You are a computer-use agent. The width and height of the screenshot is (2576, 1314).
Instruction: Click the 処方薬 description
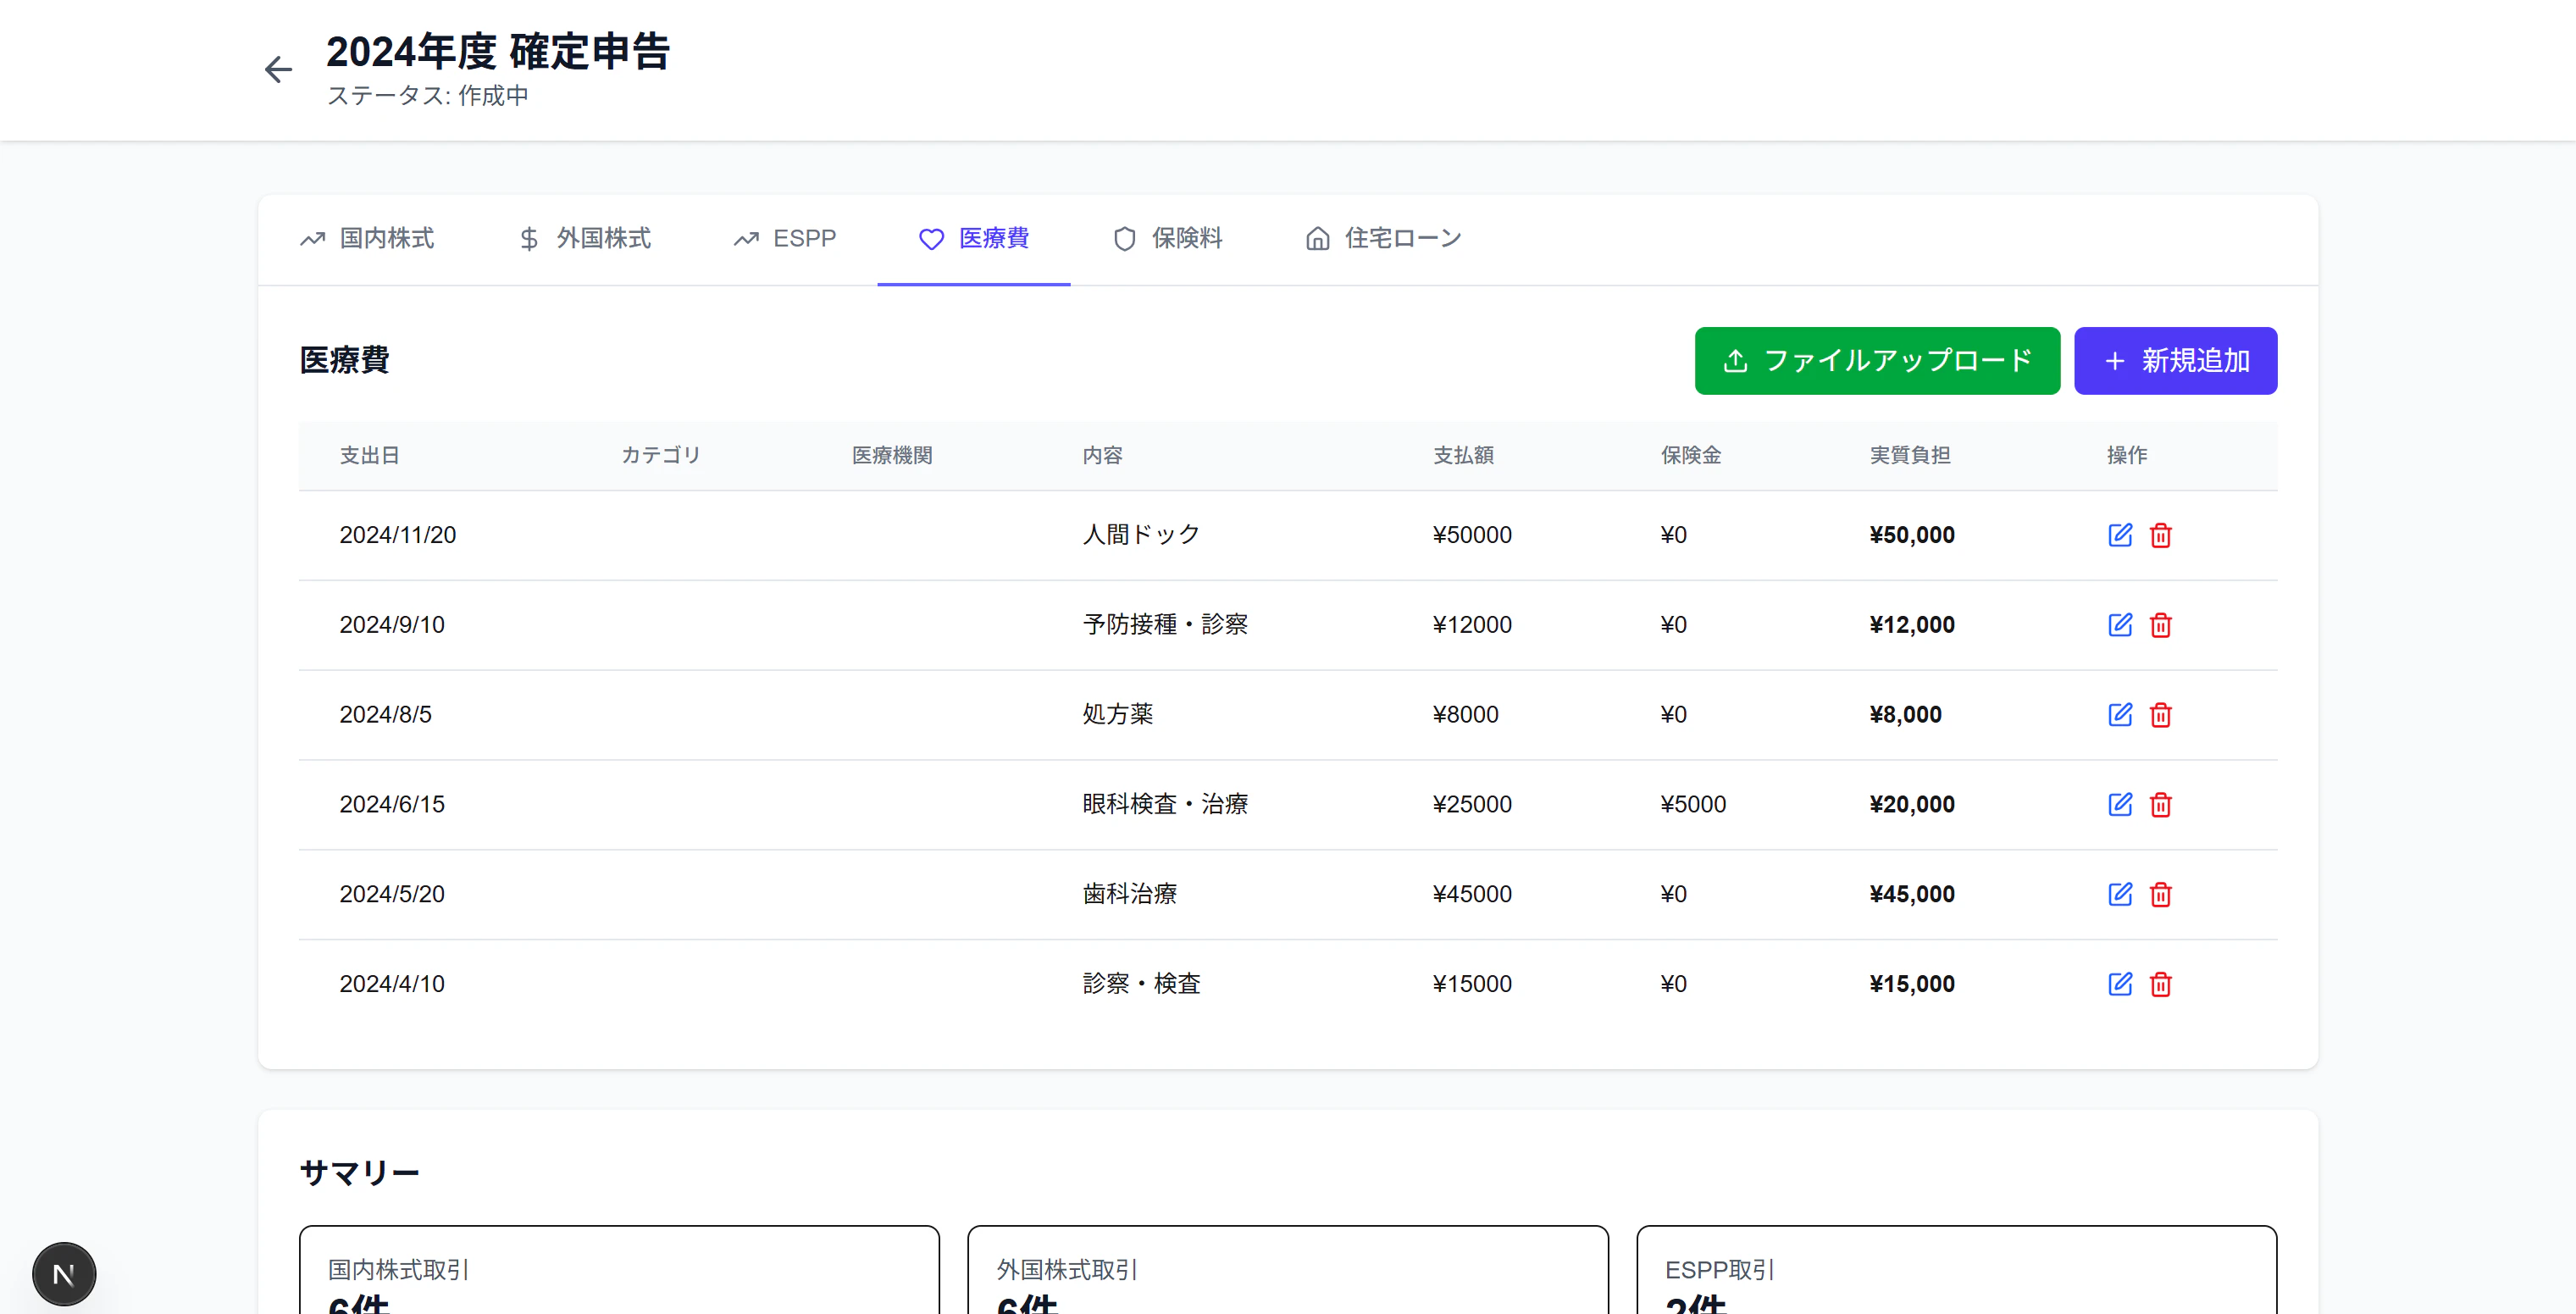[x=1118, y=715]
